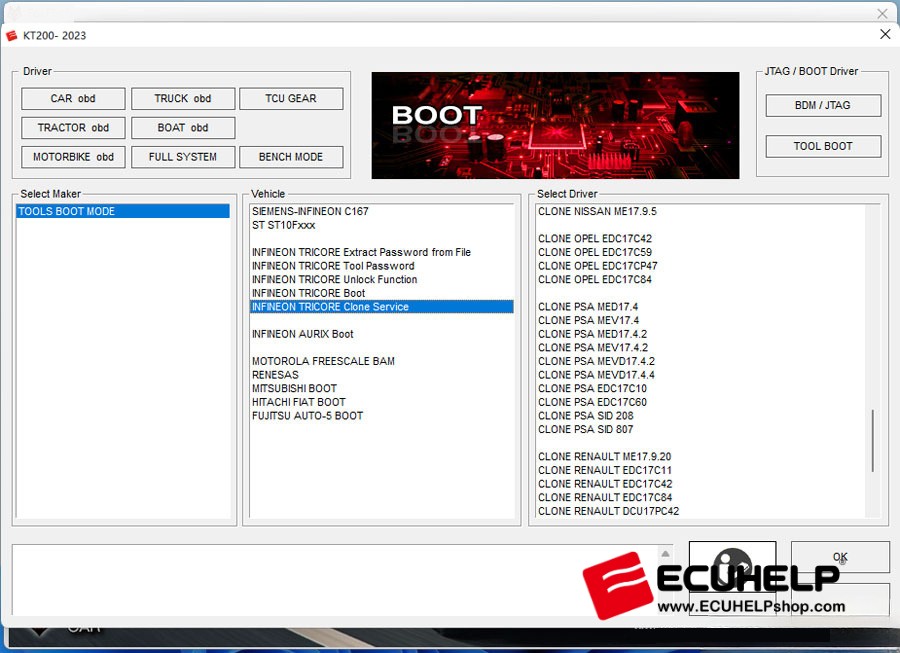Click inside the bottom log text box

pyautogui.click(x=336, y=580)
